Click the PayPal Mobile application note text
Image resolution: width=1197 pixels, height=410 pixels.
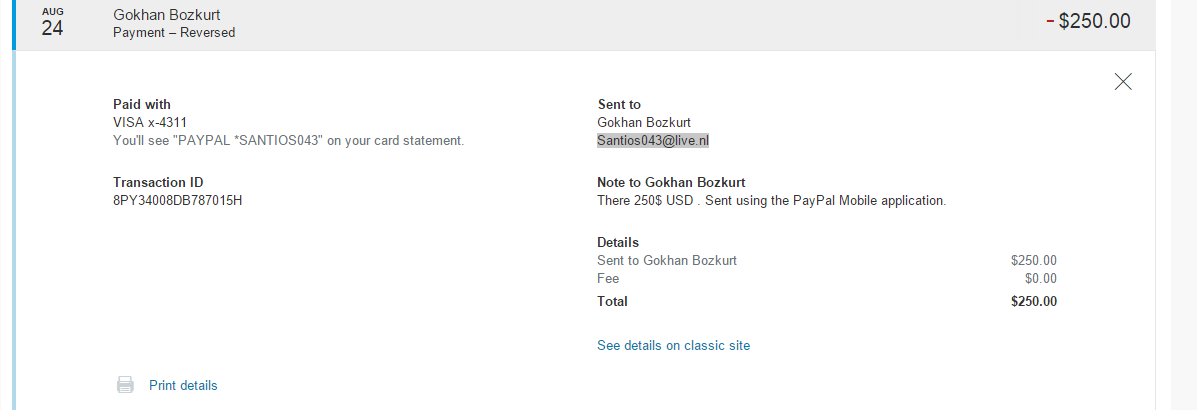tap(771, 200)
